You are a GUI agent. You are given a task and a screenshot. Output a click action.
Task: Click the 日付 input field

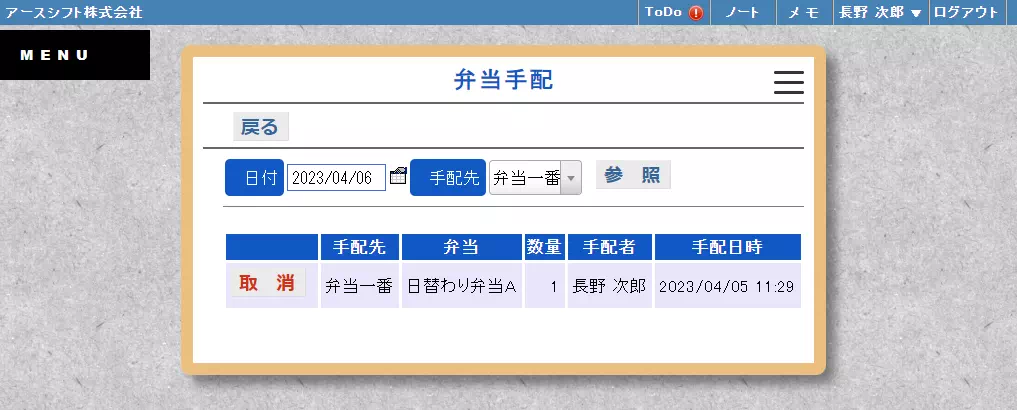[x=336, y=178]
